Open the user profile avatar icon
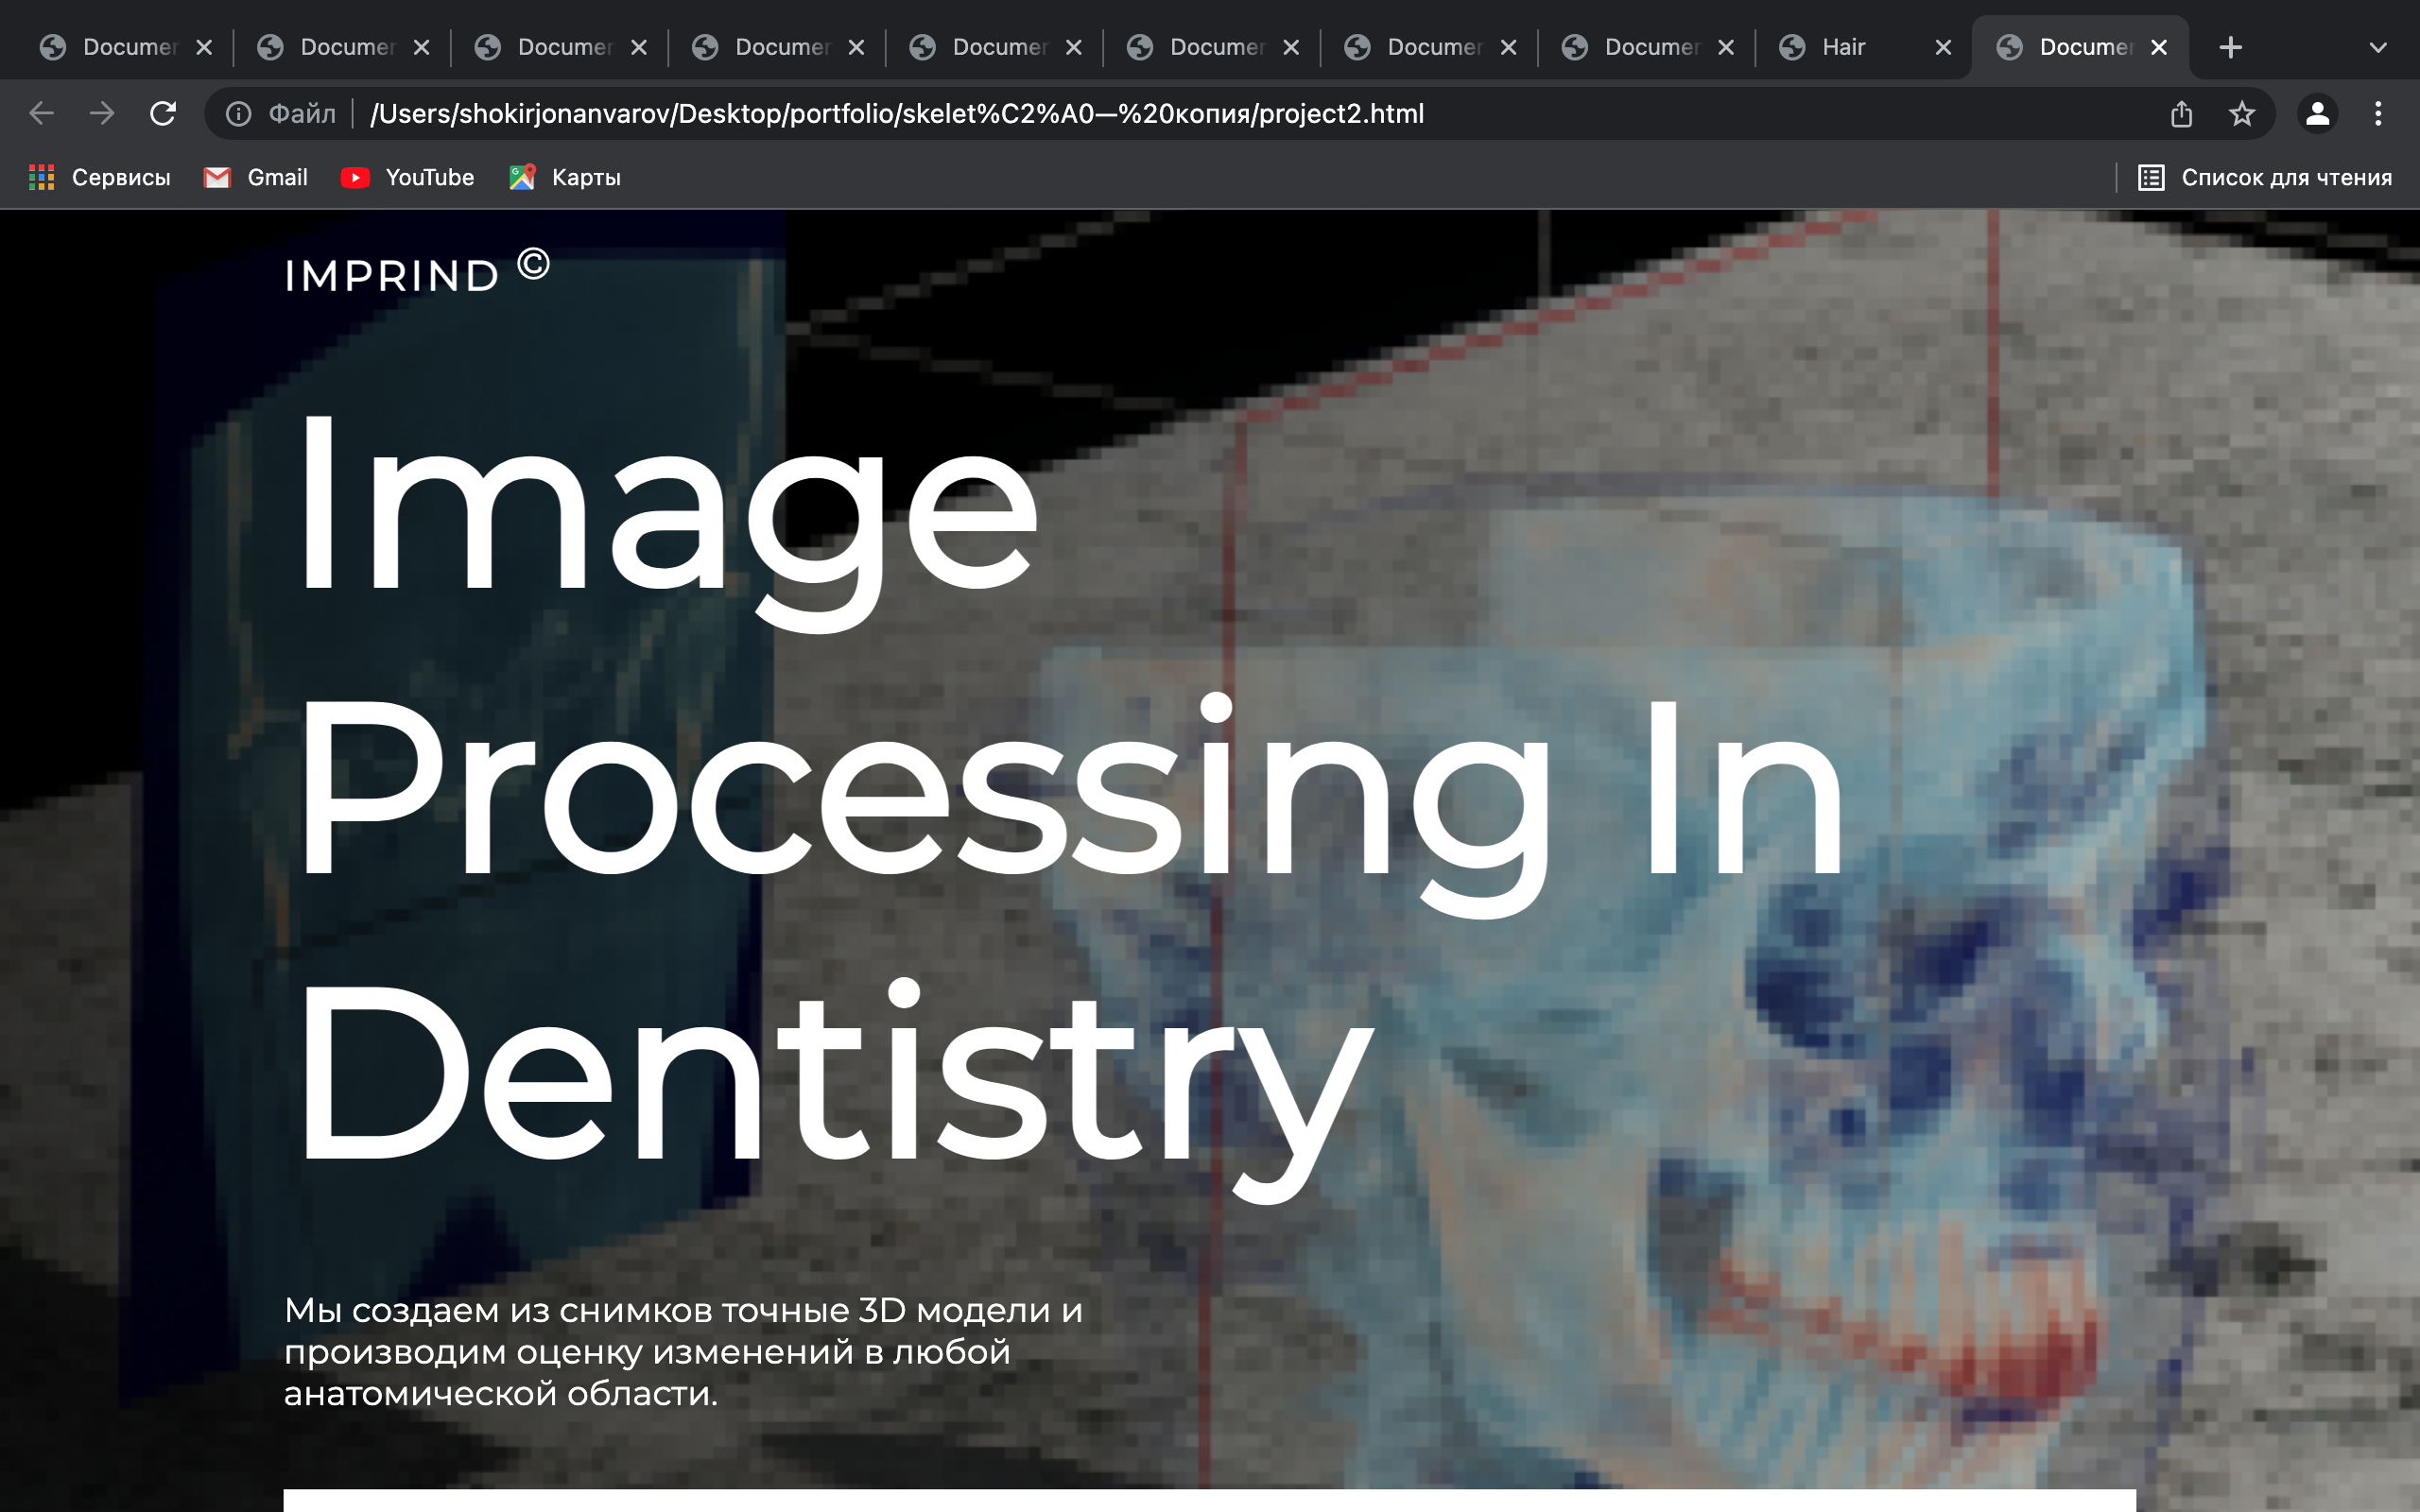The height and width of the screenshot is (1512, 2420). point(2318,114)
